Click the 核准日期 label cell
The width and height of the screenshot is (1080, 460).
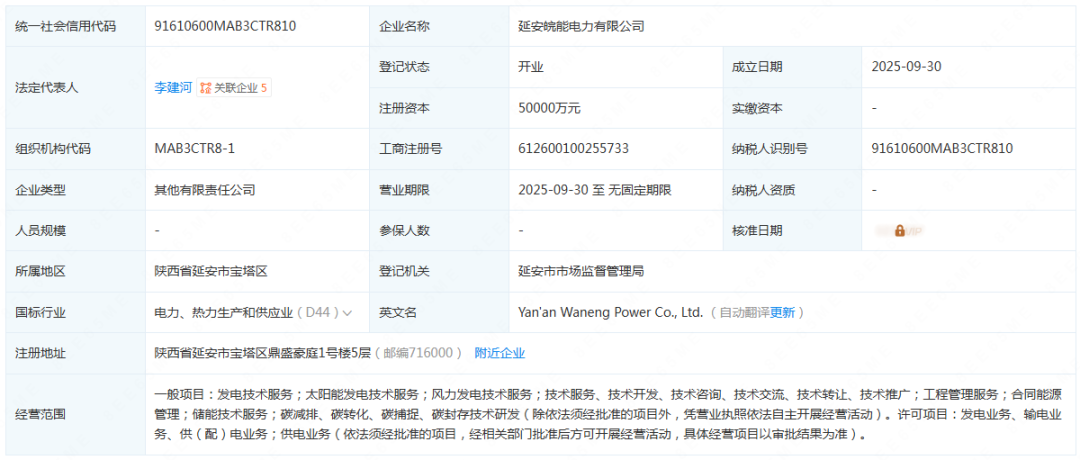(x=792, y=231)
